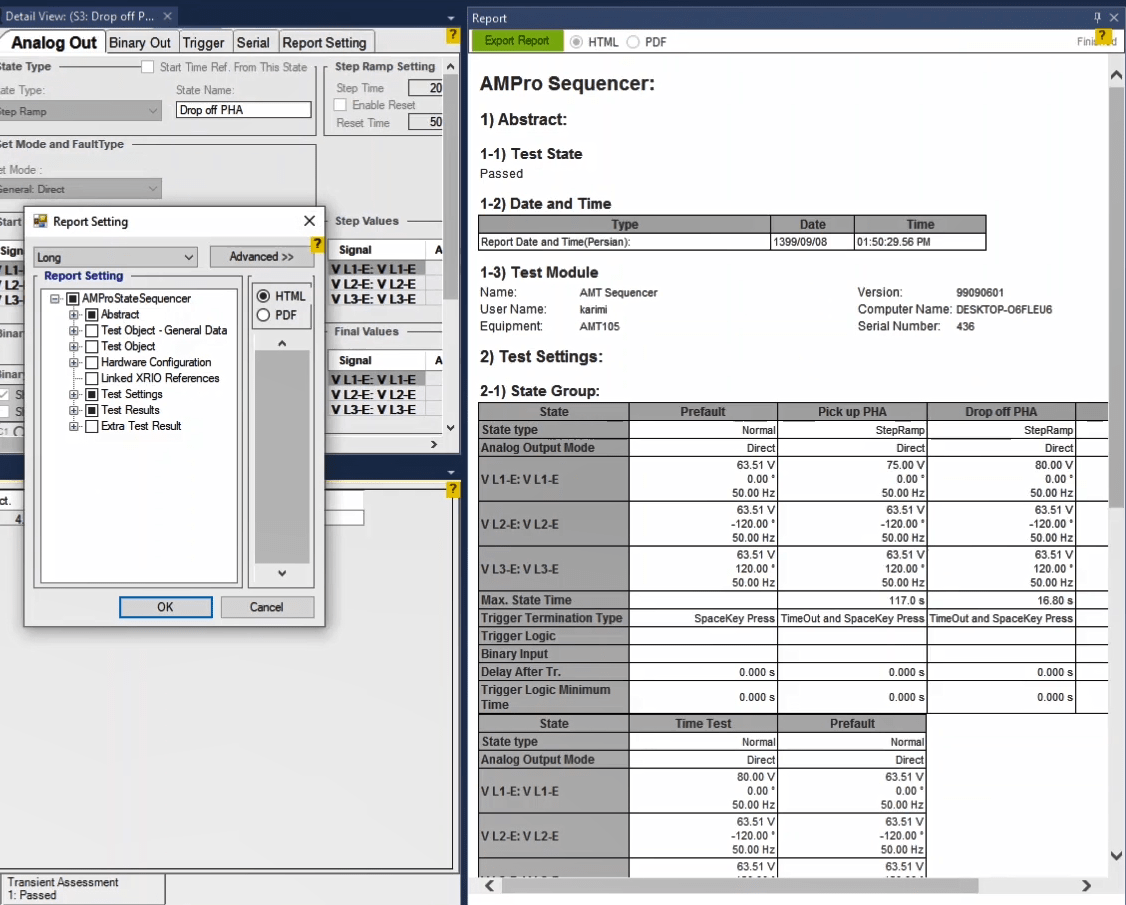Click the help icon in the Report panel toolbar
1126x905 pixels.
tap(1103, 37)
